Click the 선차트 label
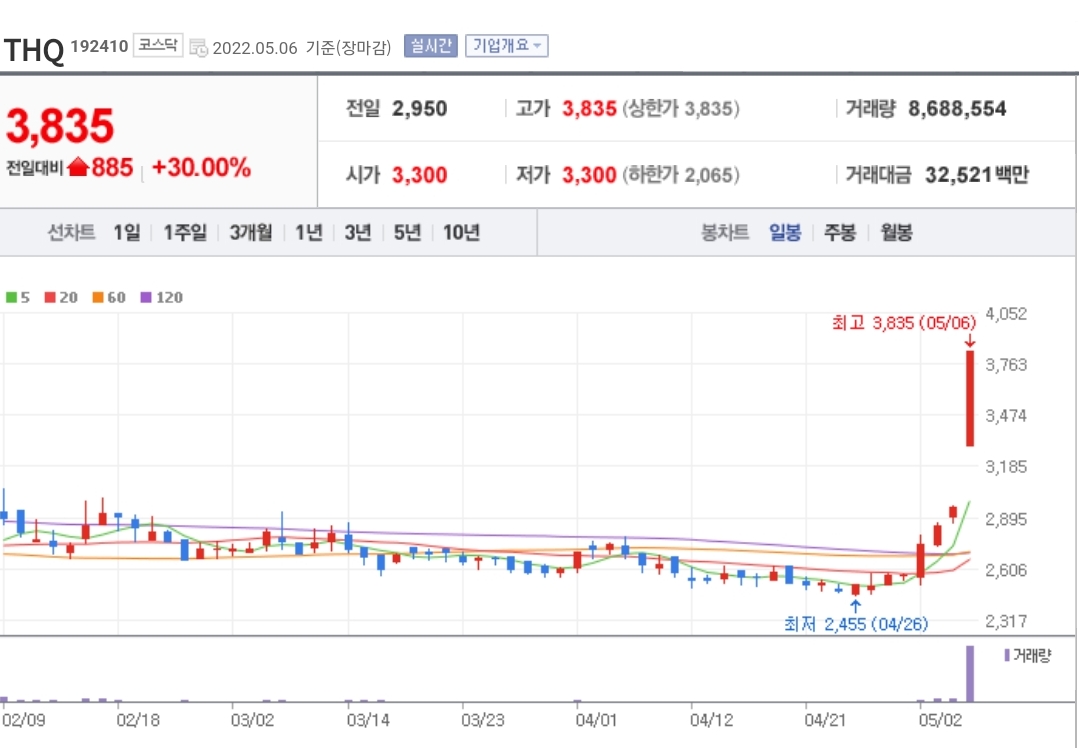The height and width of the screenshot is (748, 1079). 71,233
